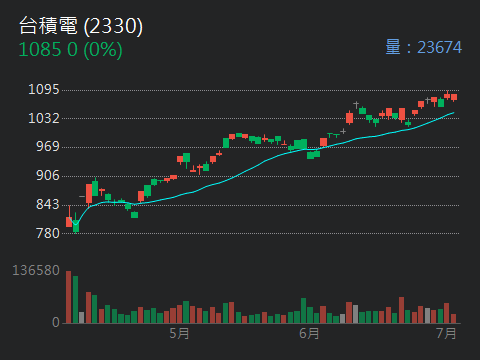Select the 843 price axis label
This screenshot has height=360, width=480.
tap(48, 205)
